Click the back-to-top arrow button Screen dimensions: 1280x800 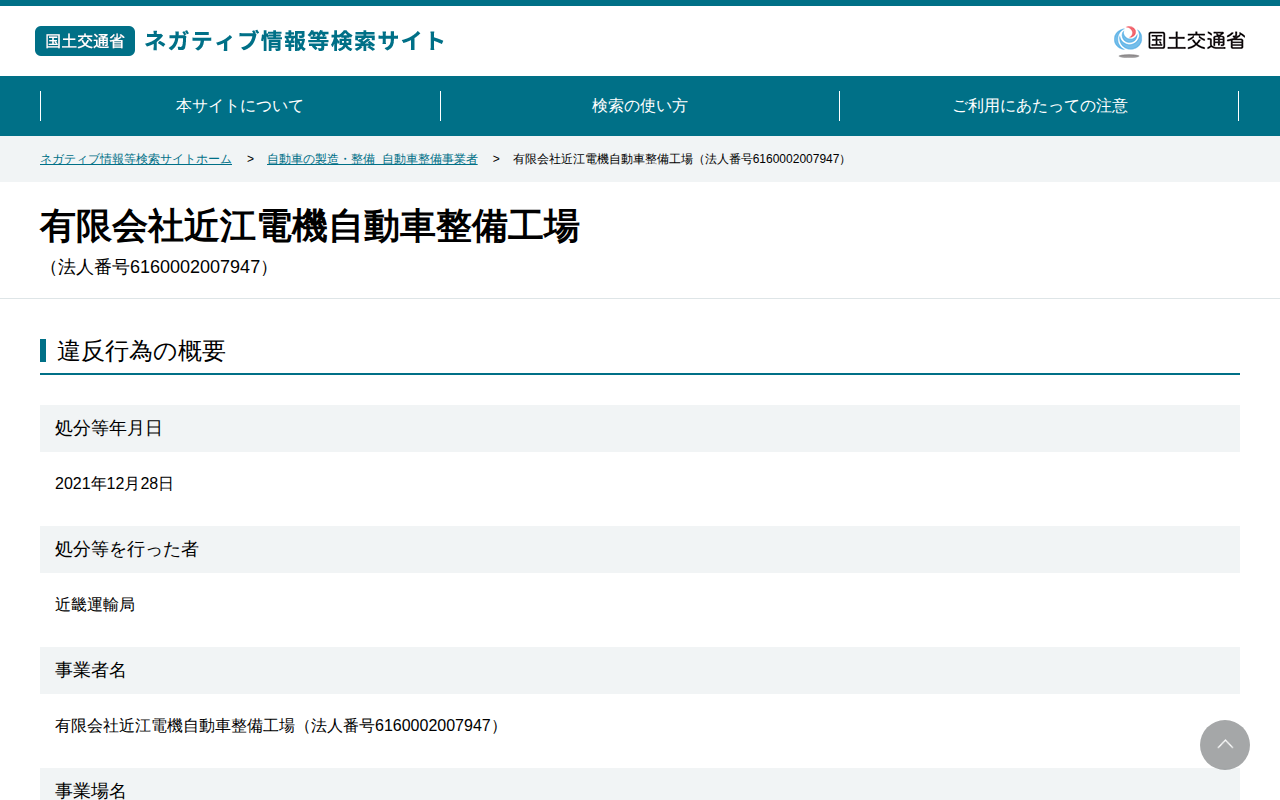pyautogui.click(x=1225, y=745)
